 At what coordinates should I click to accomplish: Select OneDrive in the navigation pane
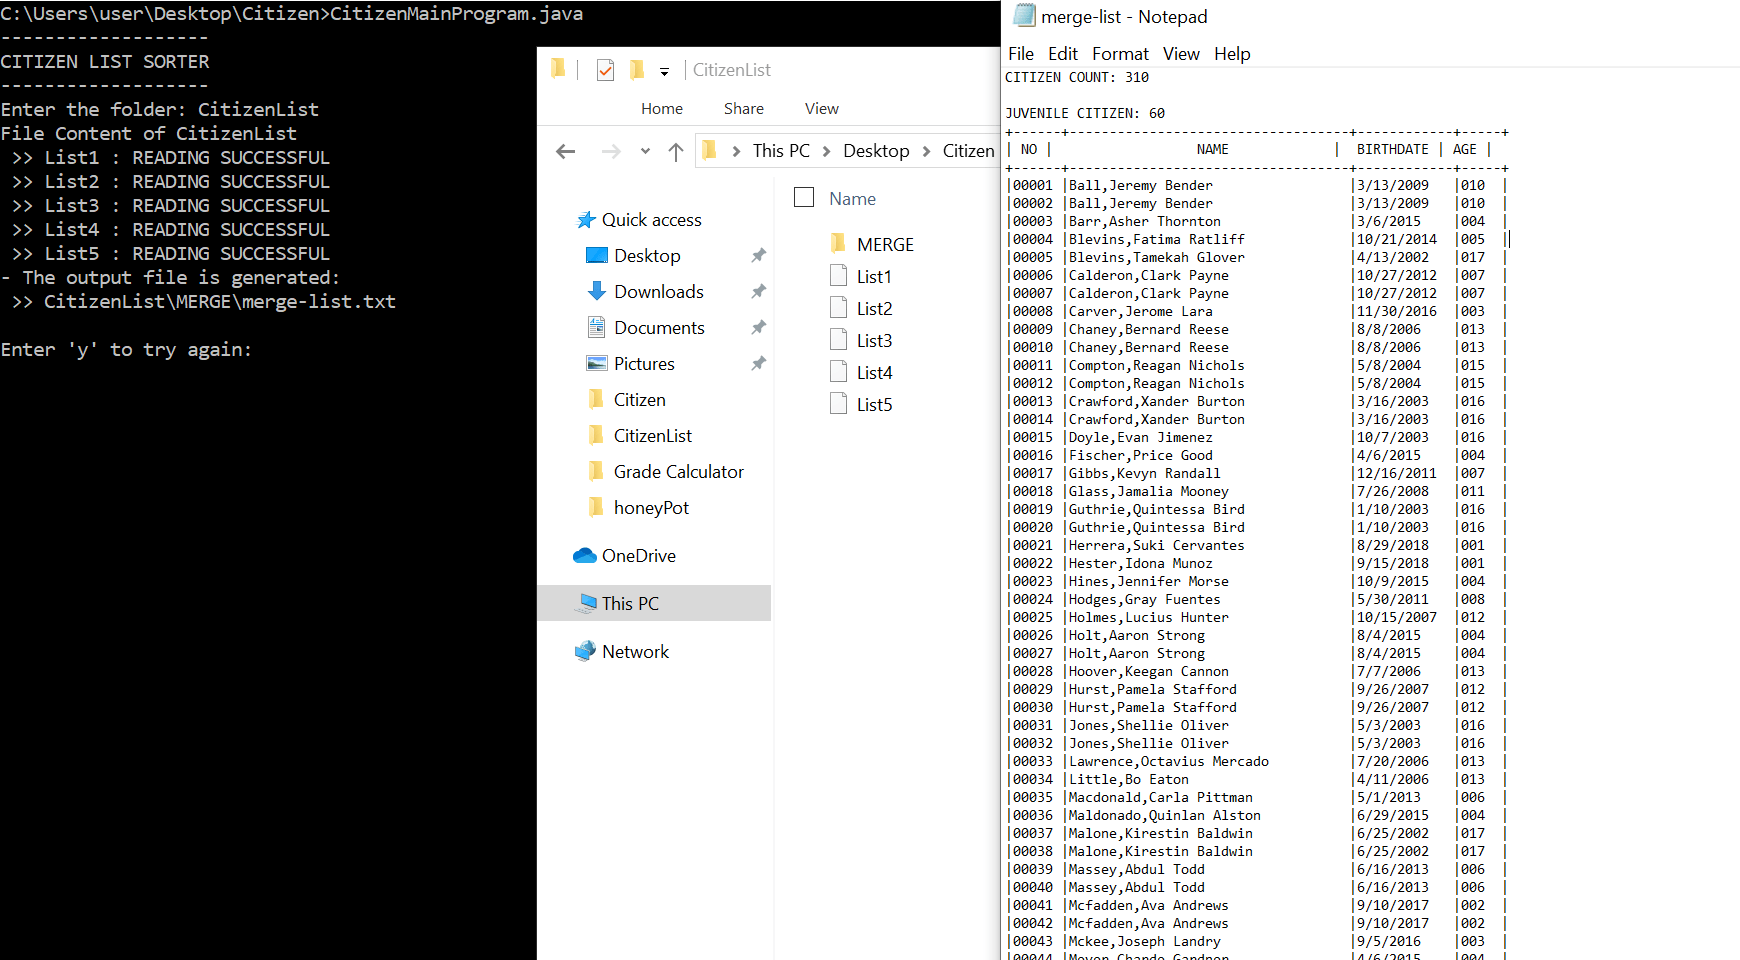tap(638, 556)
